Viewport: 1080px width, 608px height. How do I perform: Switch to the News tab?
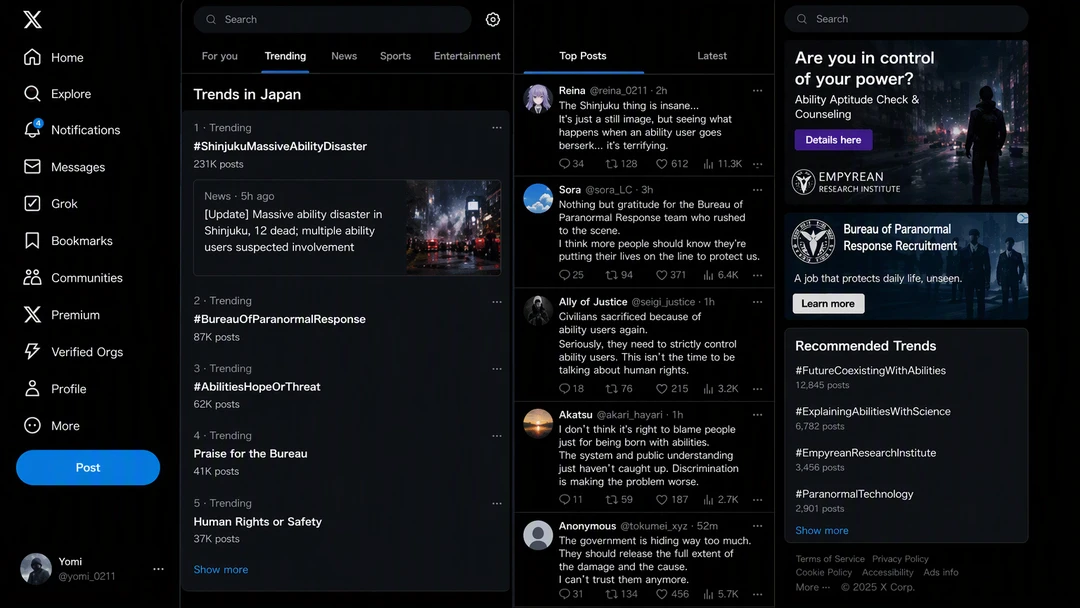(x=344, y=56)
